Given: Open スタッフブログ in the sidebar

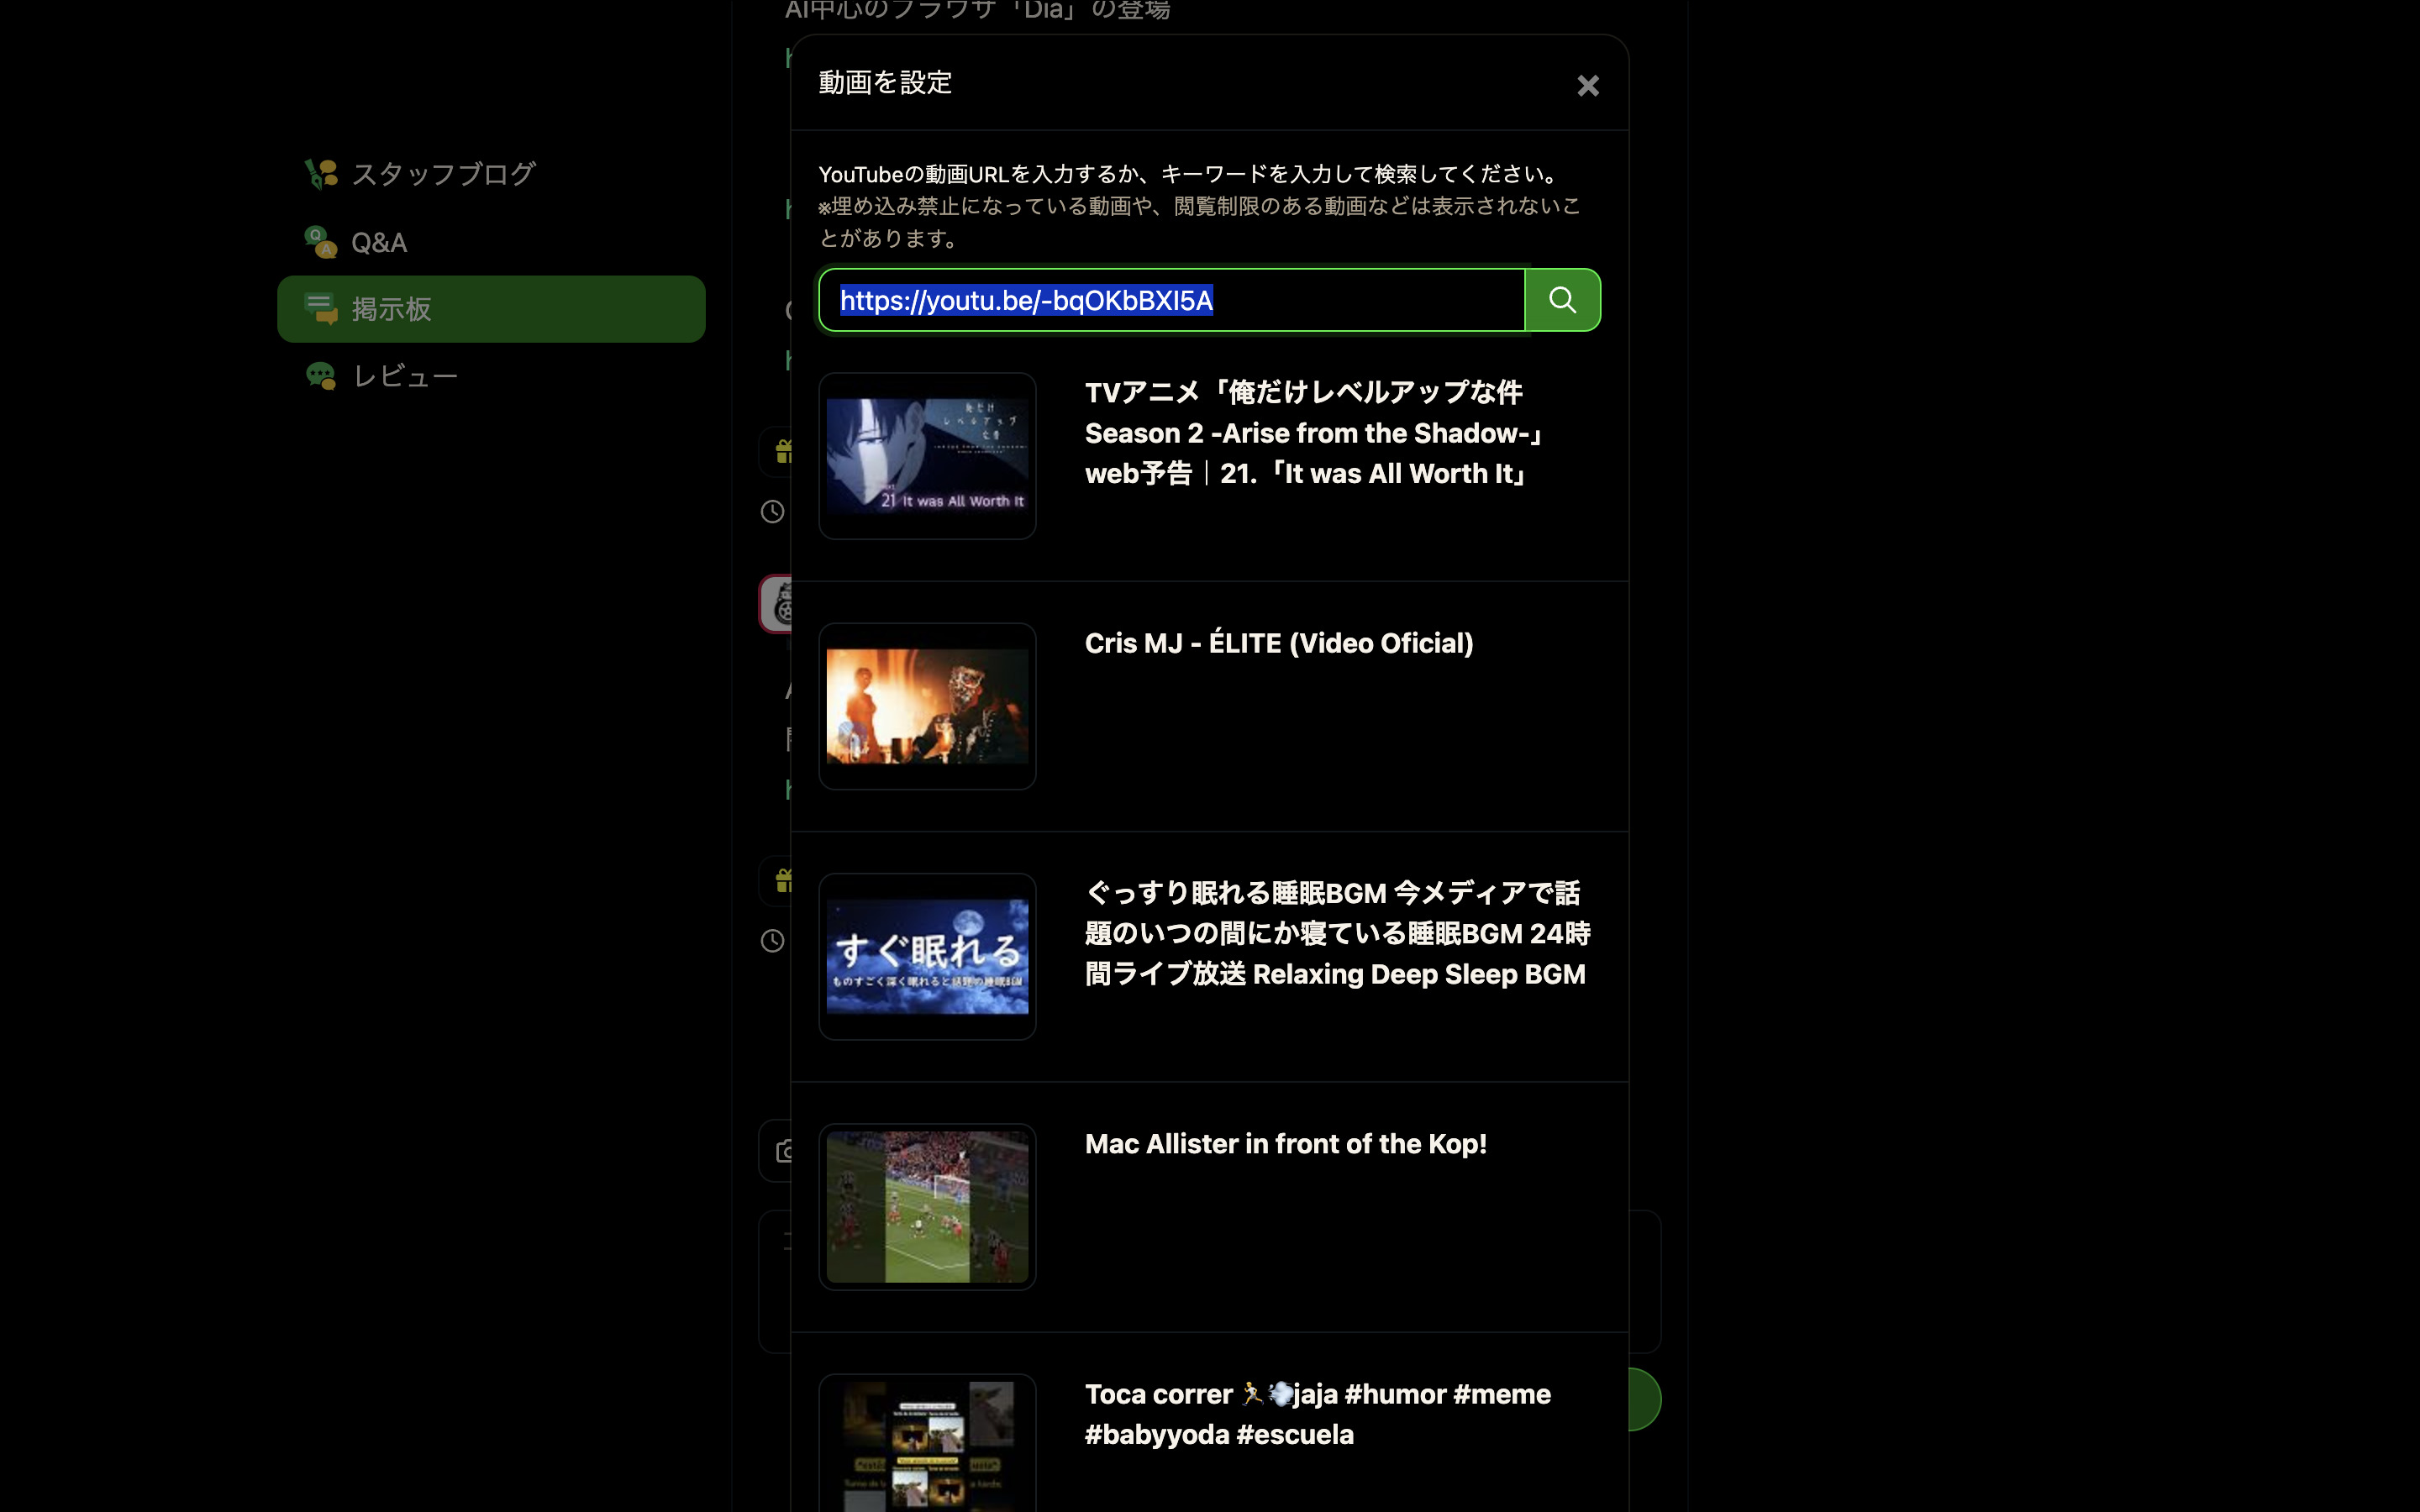Looking at the screenshot, I should coord(443,174).
